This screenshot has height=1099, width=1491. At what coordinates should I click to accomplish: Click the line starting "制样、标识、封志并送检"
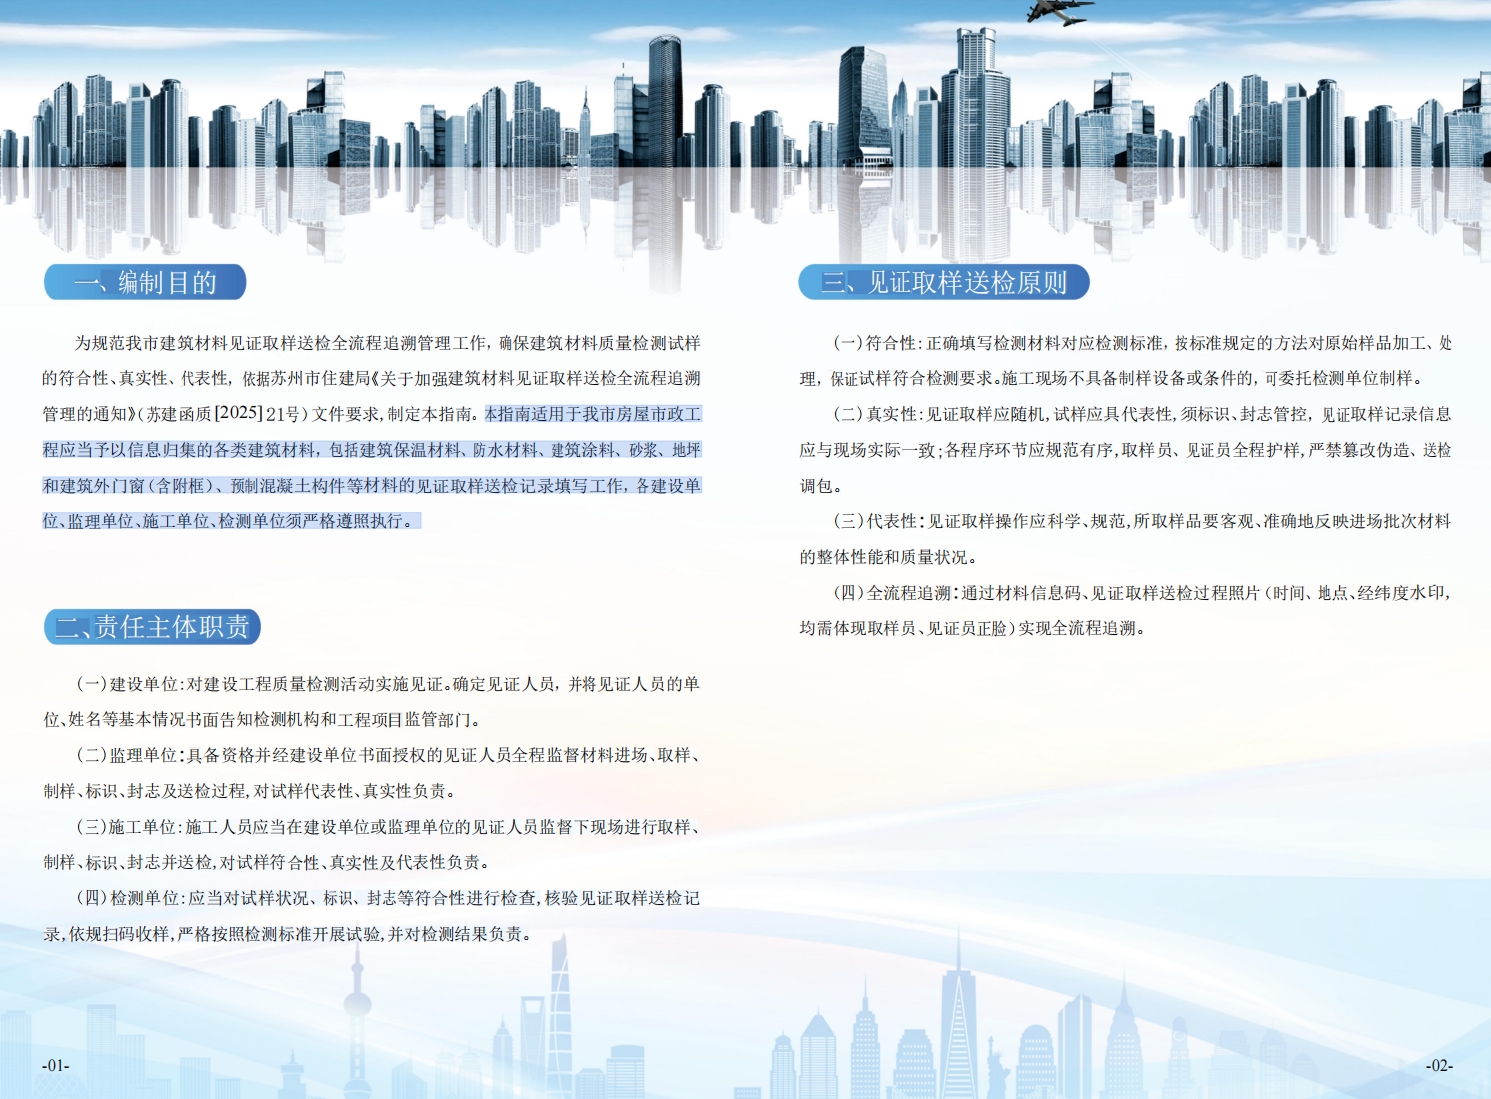(267, 862)
